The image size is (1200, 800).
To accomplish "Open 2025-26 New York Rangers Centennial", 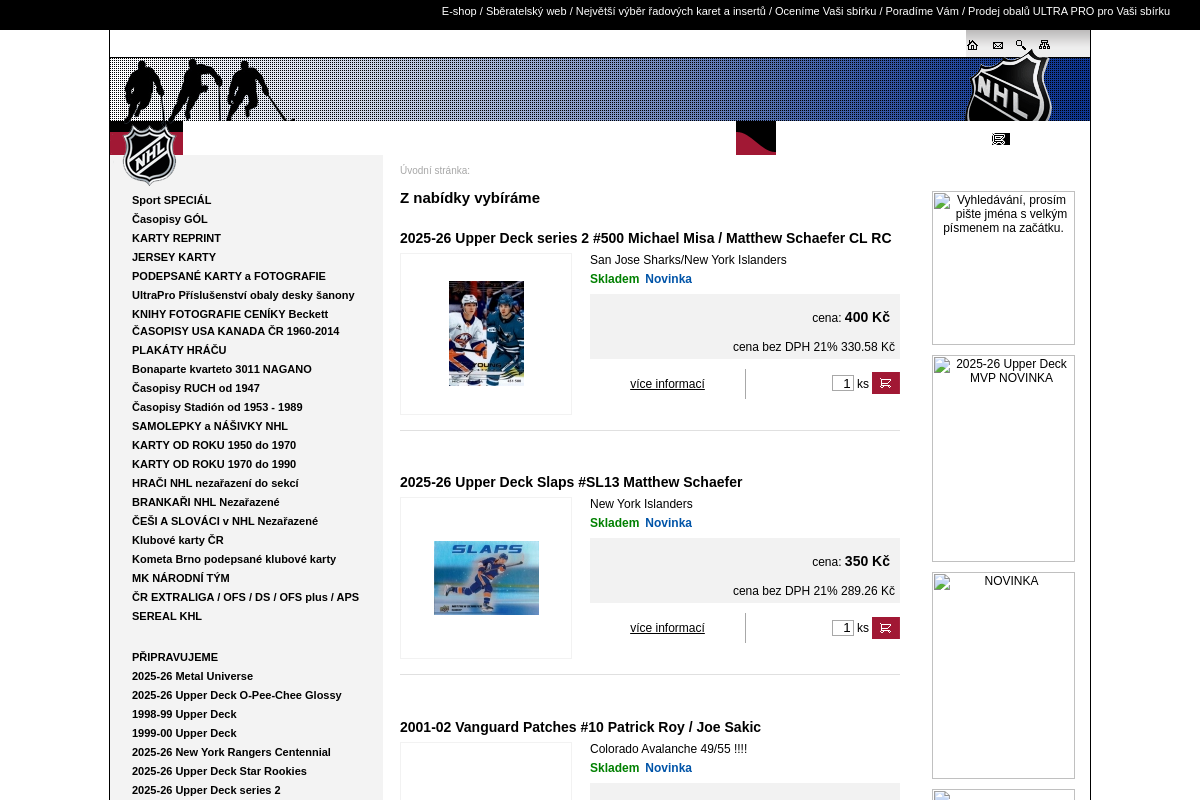I will tap(231, 752).
